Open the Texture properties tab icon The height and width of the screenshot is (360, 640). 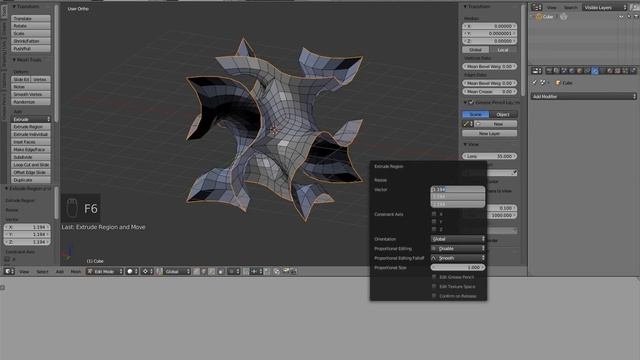click(x=617, y=71)
